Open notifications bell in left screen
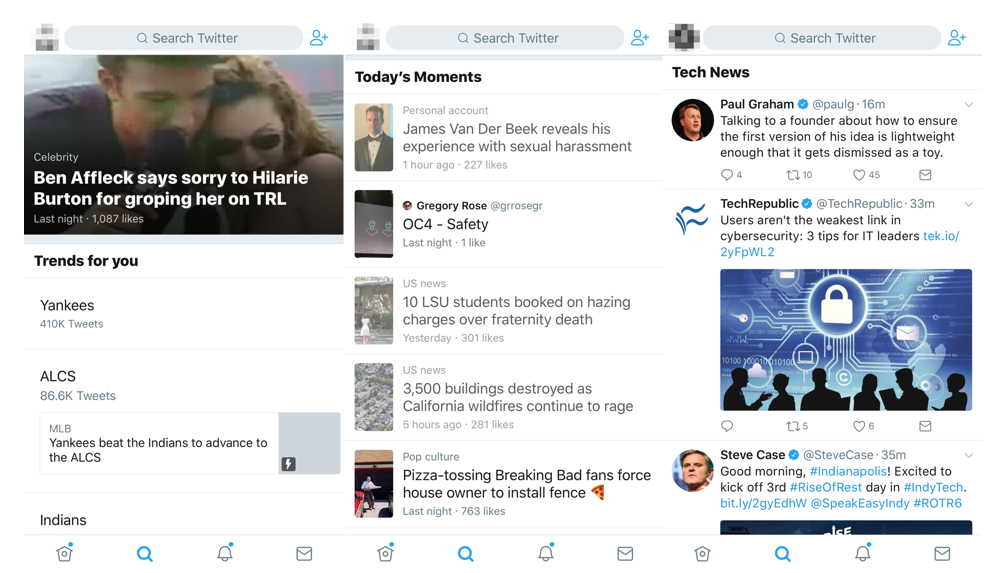The image size is (1006, 573). (x=225, y=552)
